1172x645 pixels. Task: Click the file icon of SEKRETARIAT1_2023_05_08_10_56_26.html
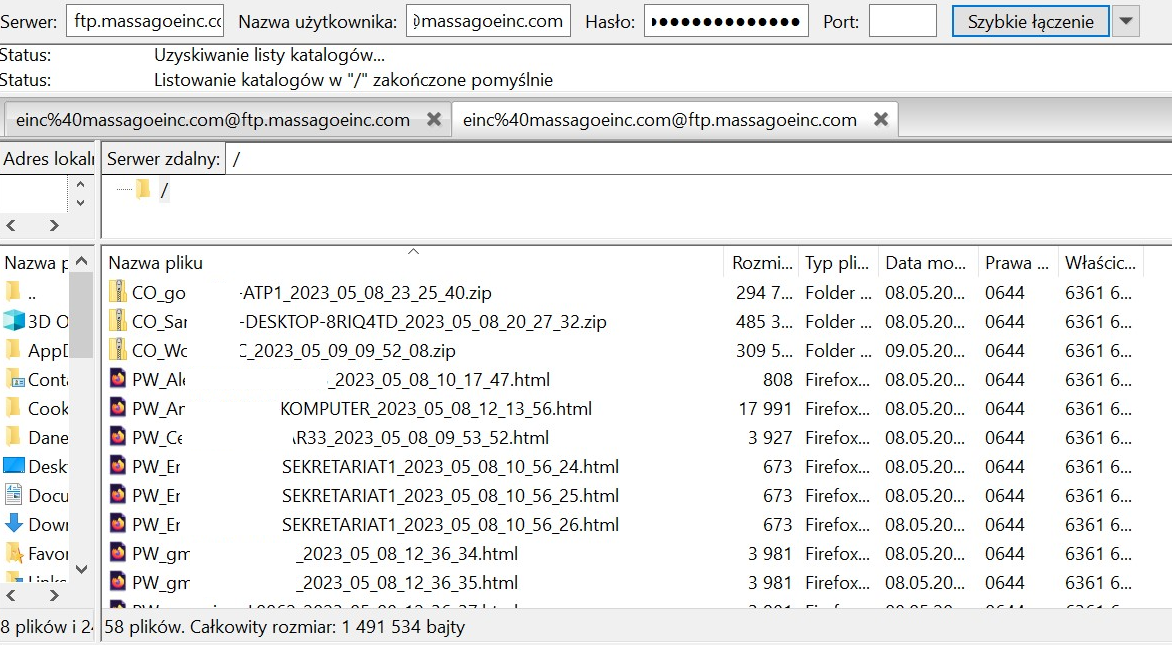117,525
